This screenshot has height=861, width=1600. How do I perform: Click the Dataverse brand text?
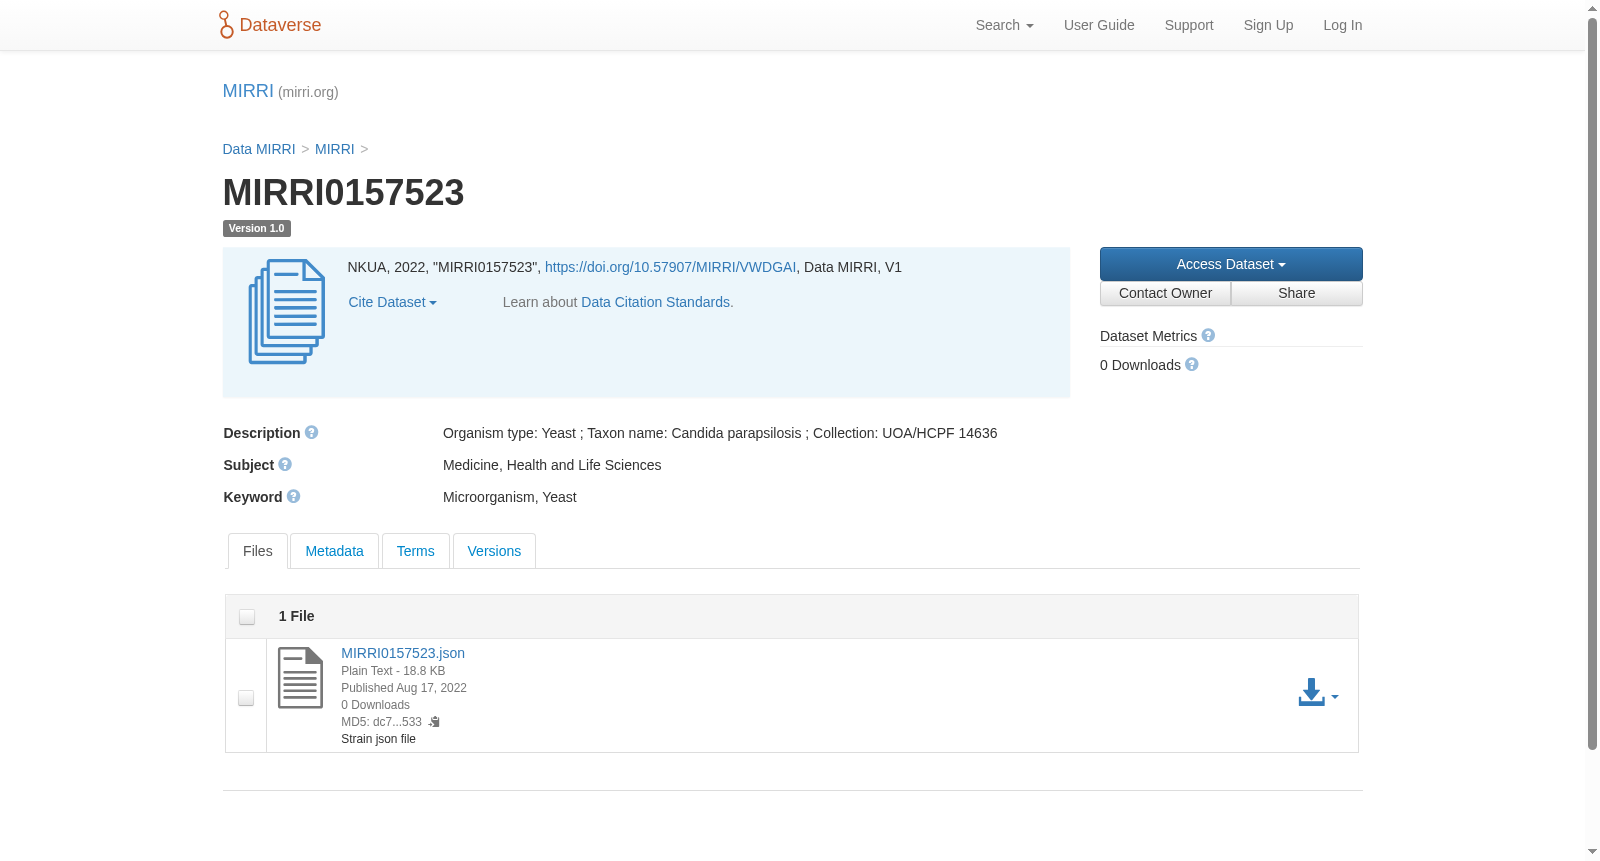coord(280,25)
